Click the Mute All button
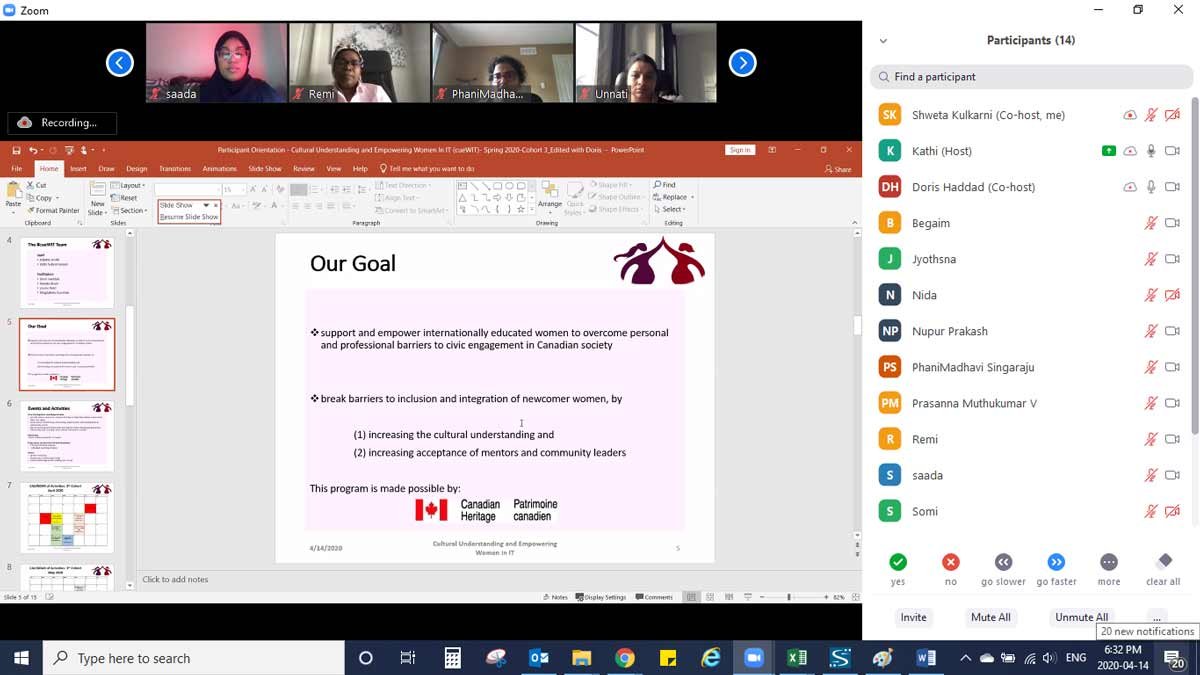This screenshot has height=675, width=1200. point(990,617)
